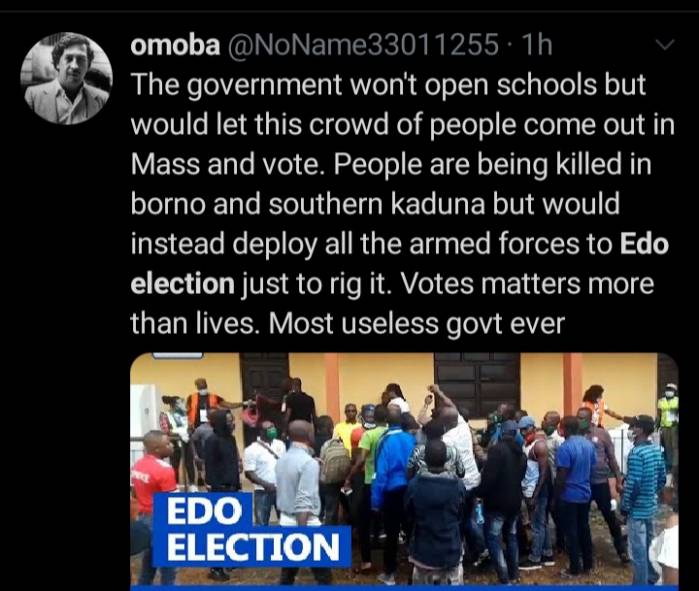Open the attached Edo election photo
699x591 pixels.
click(x=404, y=470)
